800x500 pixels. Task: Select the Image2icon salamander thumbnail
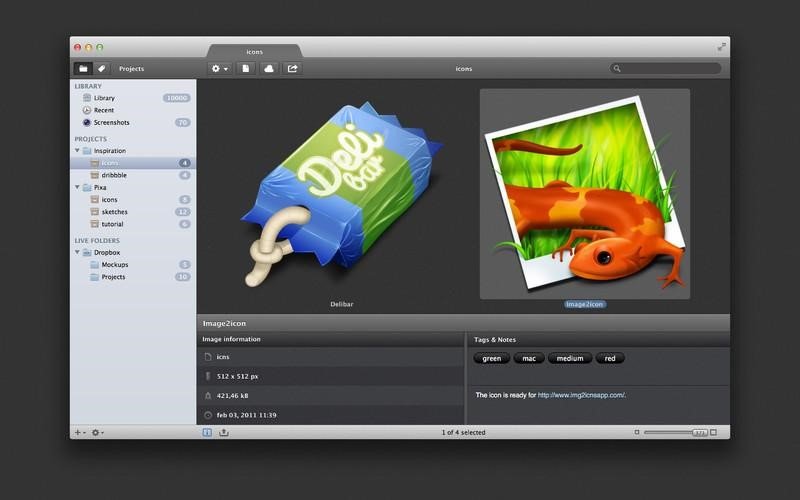click(585, 194)
